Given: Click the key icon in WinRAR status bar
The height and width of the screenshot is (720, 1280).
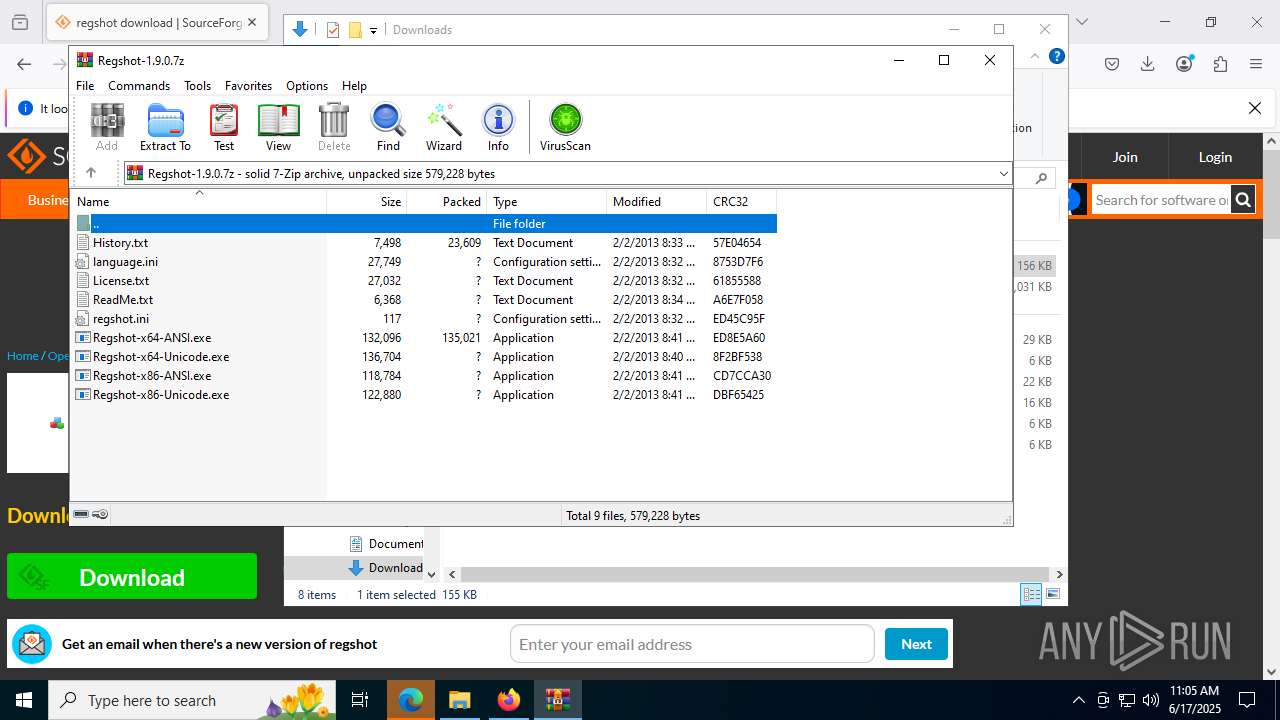Looking at the screenshot, I should coord(100,514).
